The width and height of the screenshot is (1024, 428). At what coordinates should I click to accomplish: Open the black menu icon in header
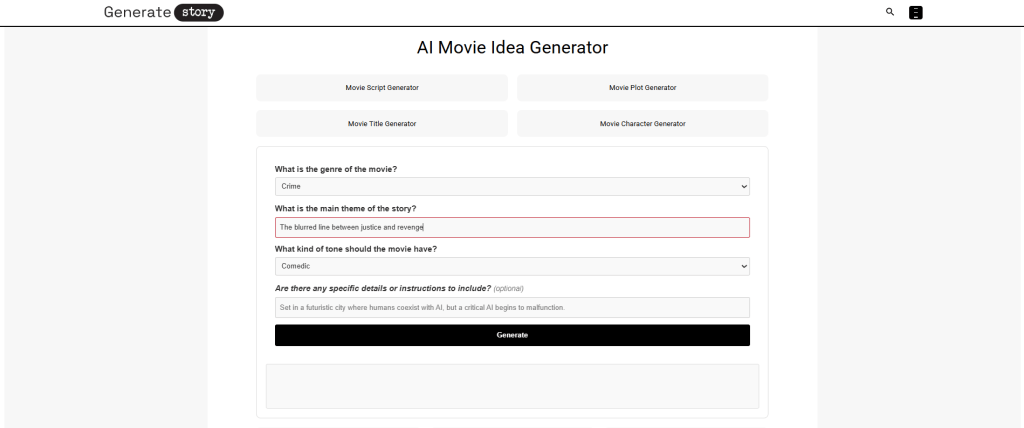(x=915, y=13)
